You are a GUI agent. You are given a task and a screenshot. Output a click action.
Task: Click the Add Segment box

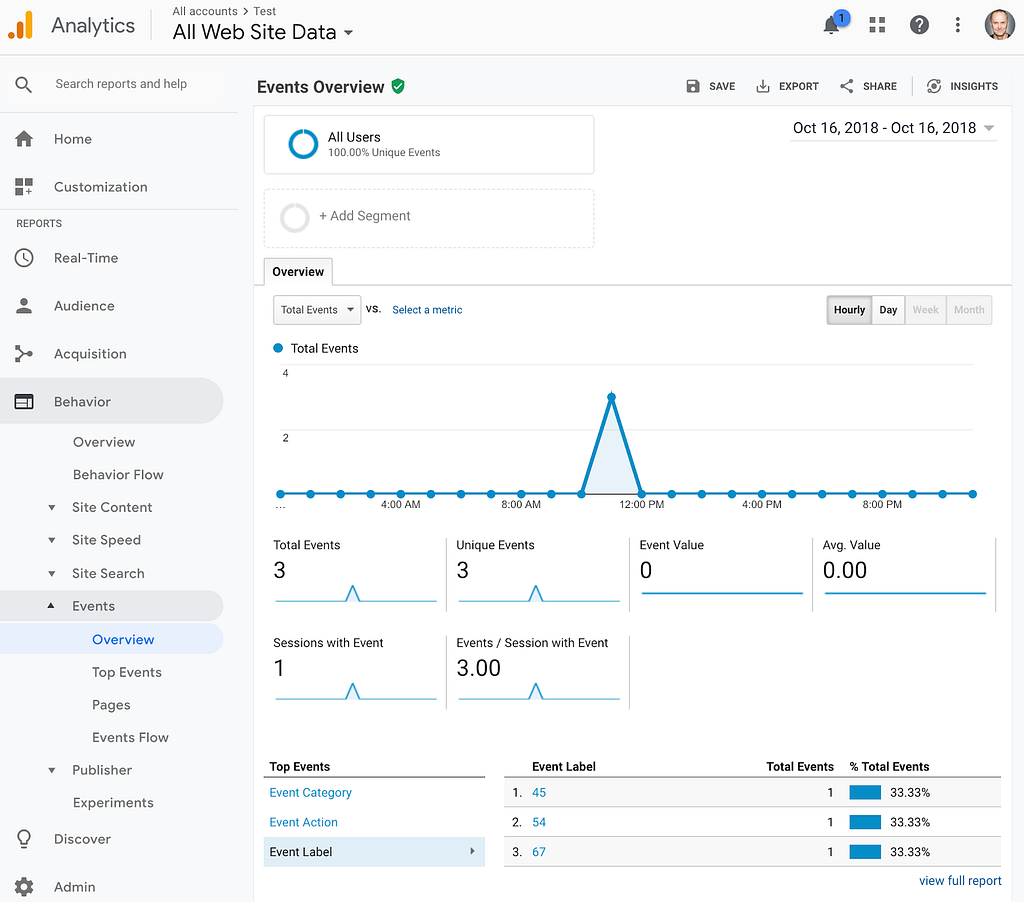pos(428,217)
